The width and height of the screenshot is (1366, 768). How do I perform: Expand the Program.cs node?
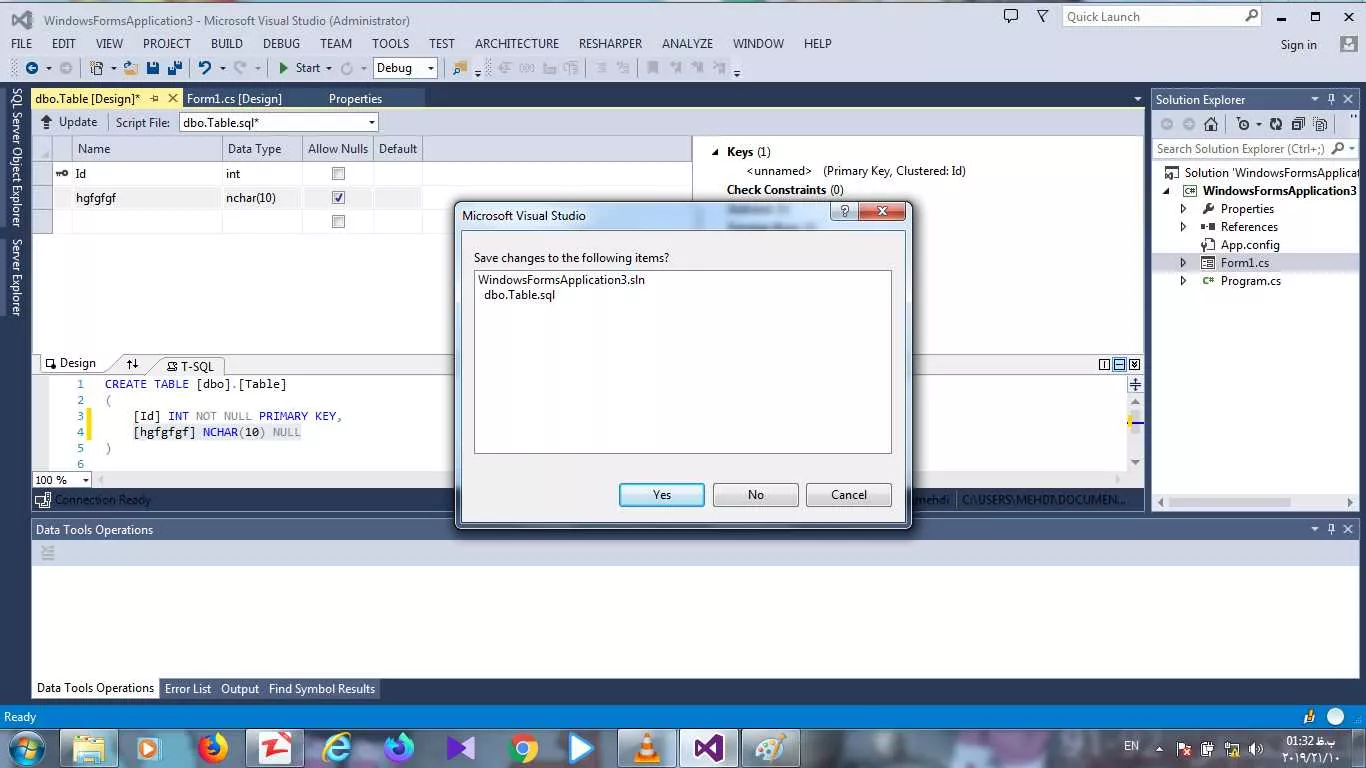tap(1184, 281)
